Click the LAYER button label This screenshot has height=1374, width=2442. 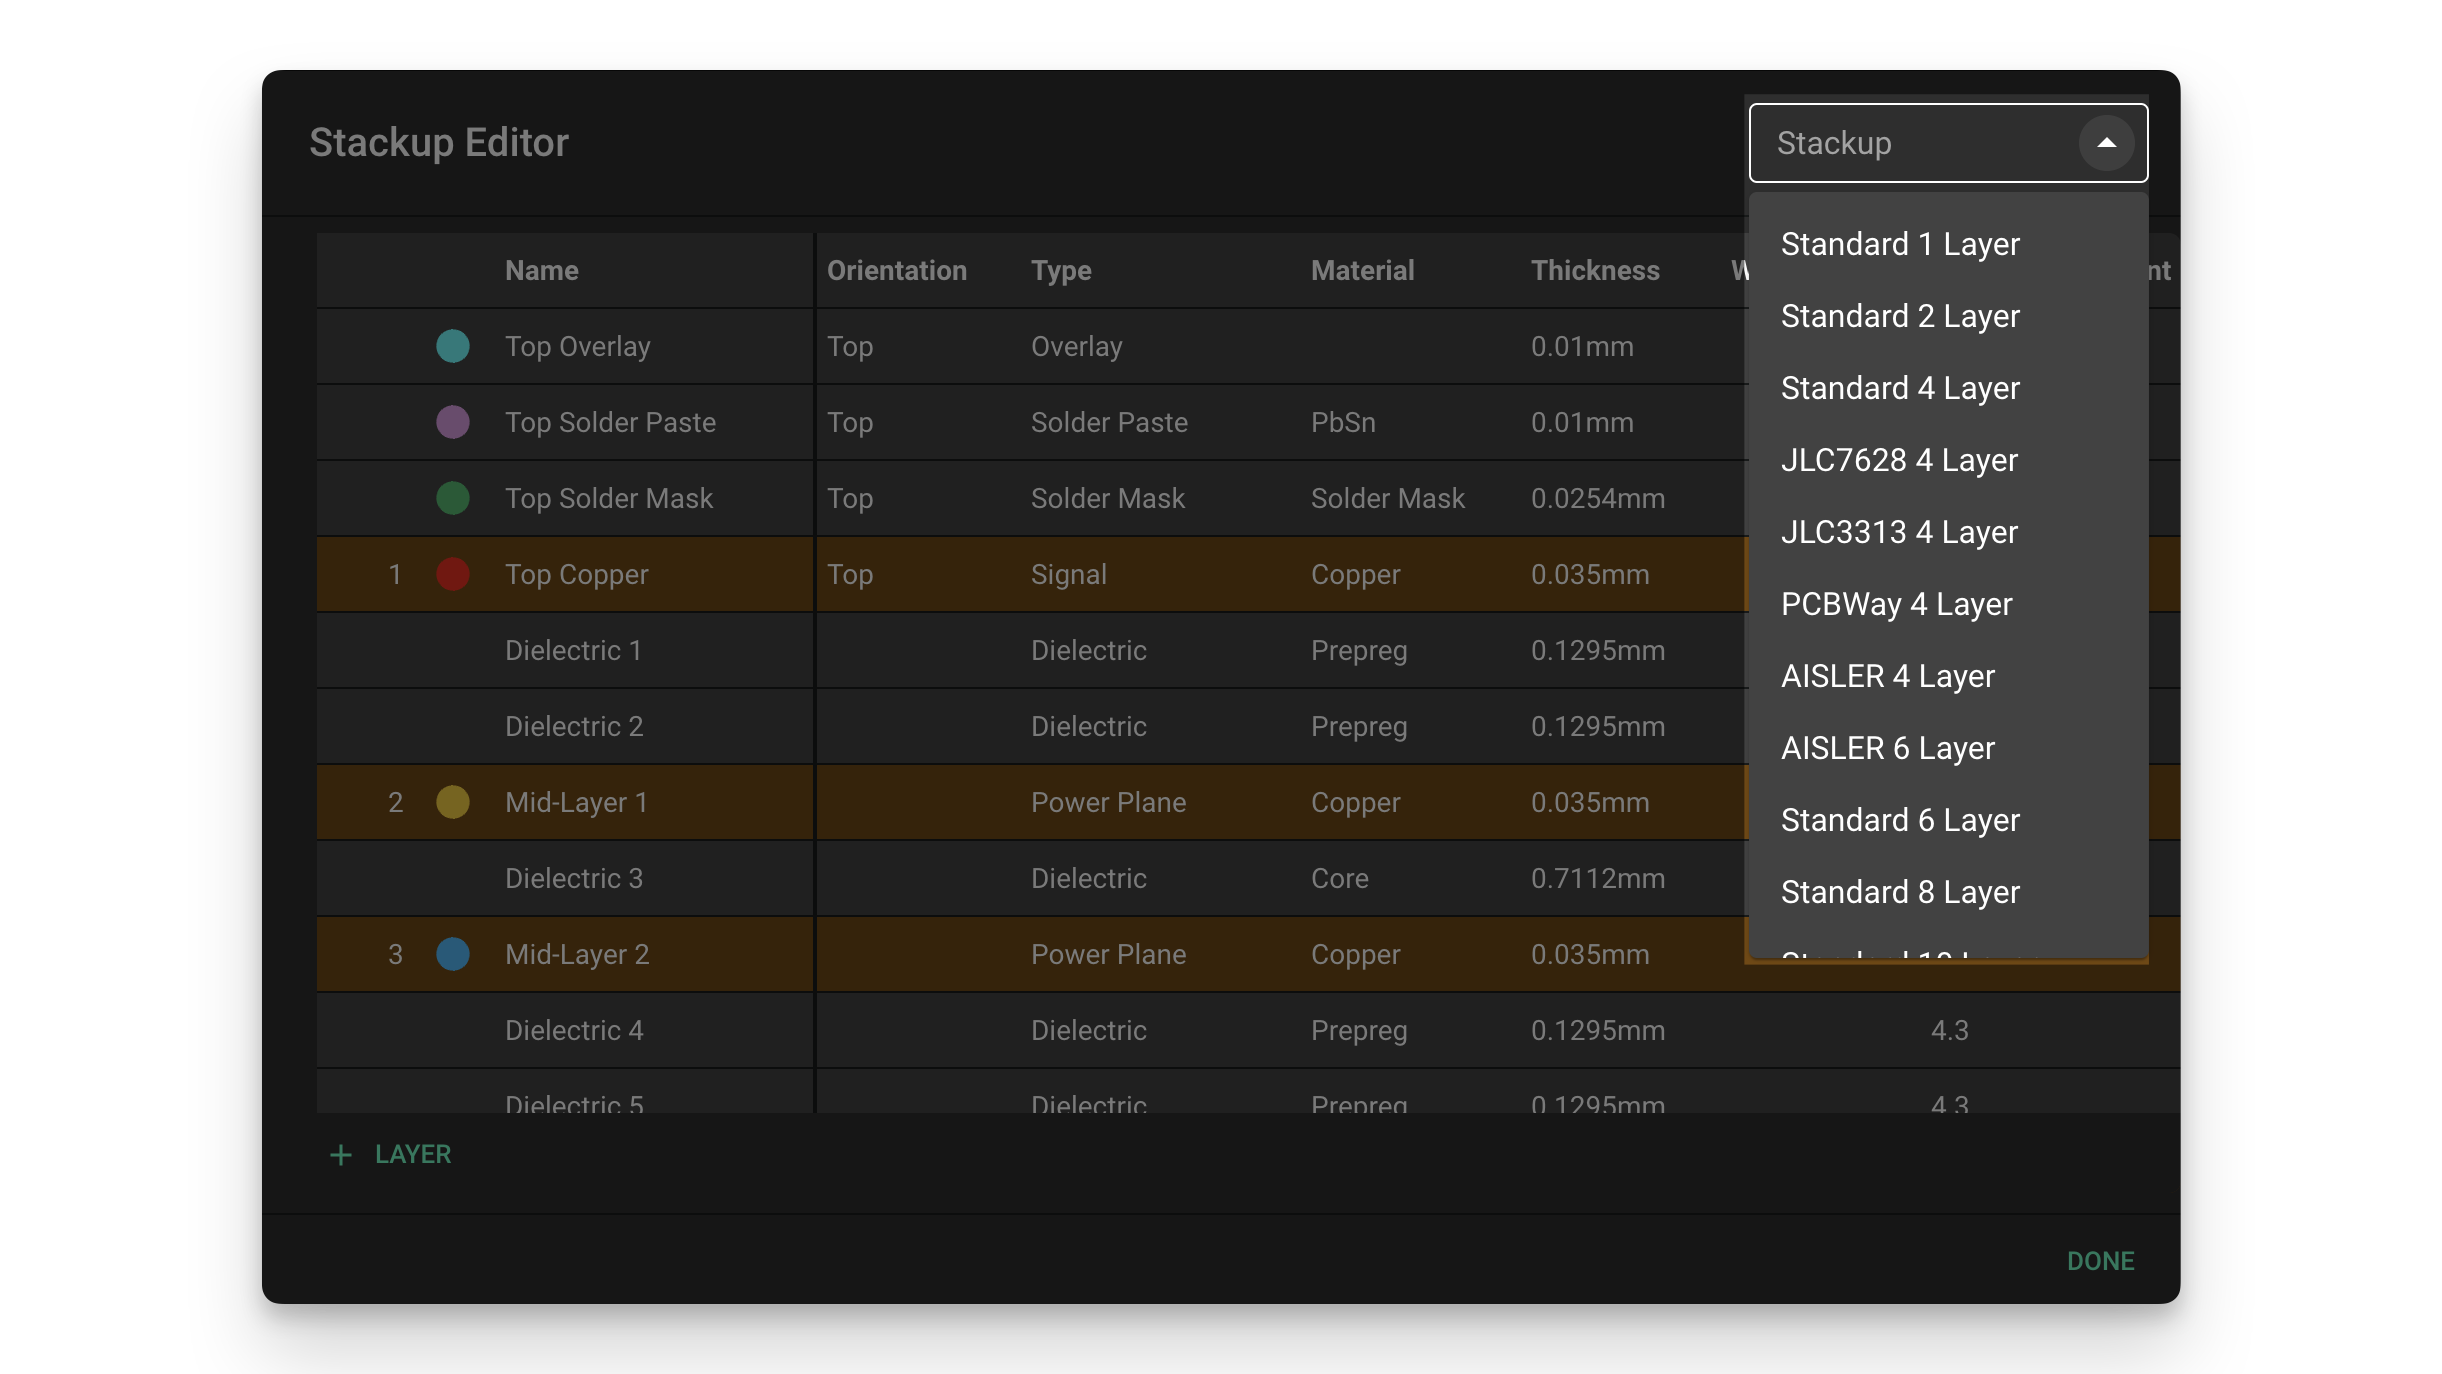click(x=413, y=1154)
